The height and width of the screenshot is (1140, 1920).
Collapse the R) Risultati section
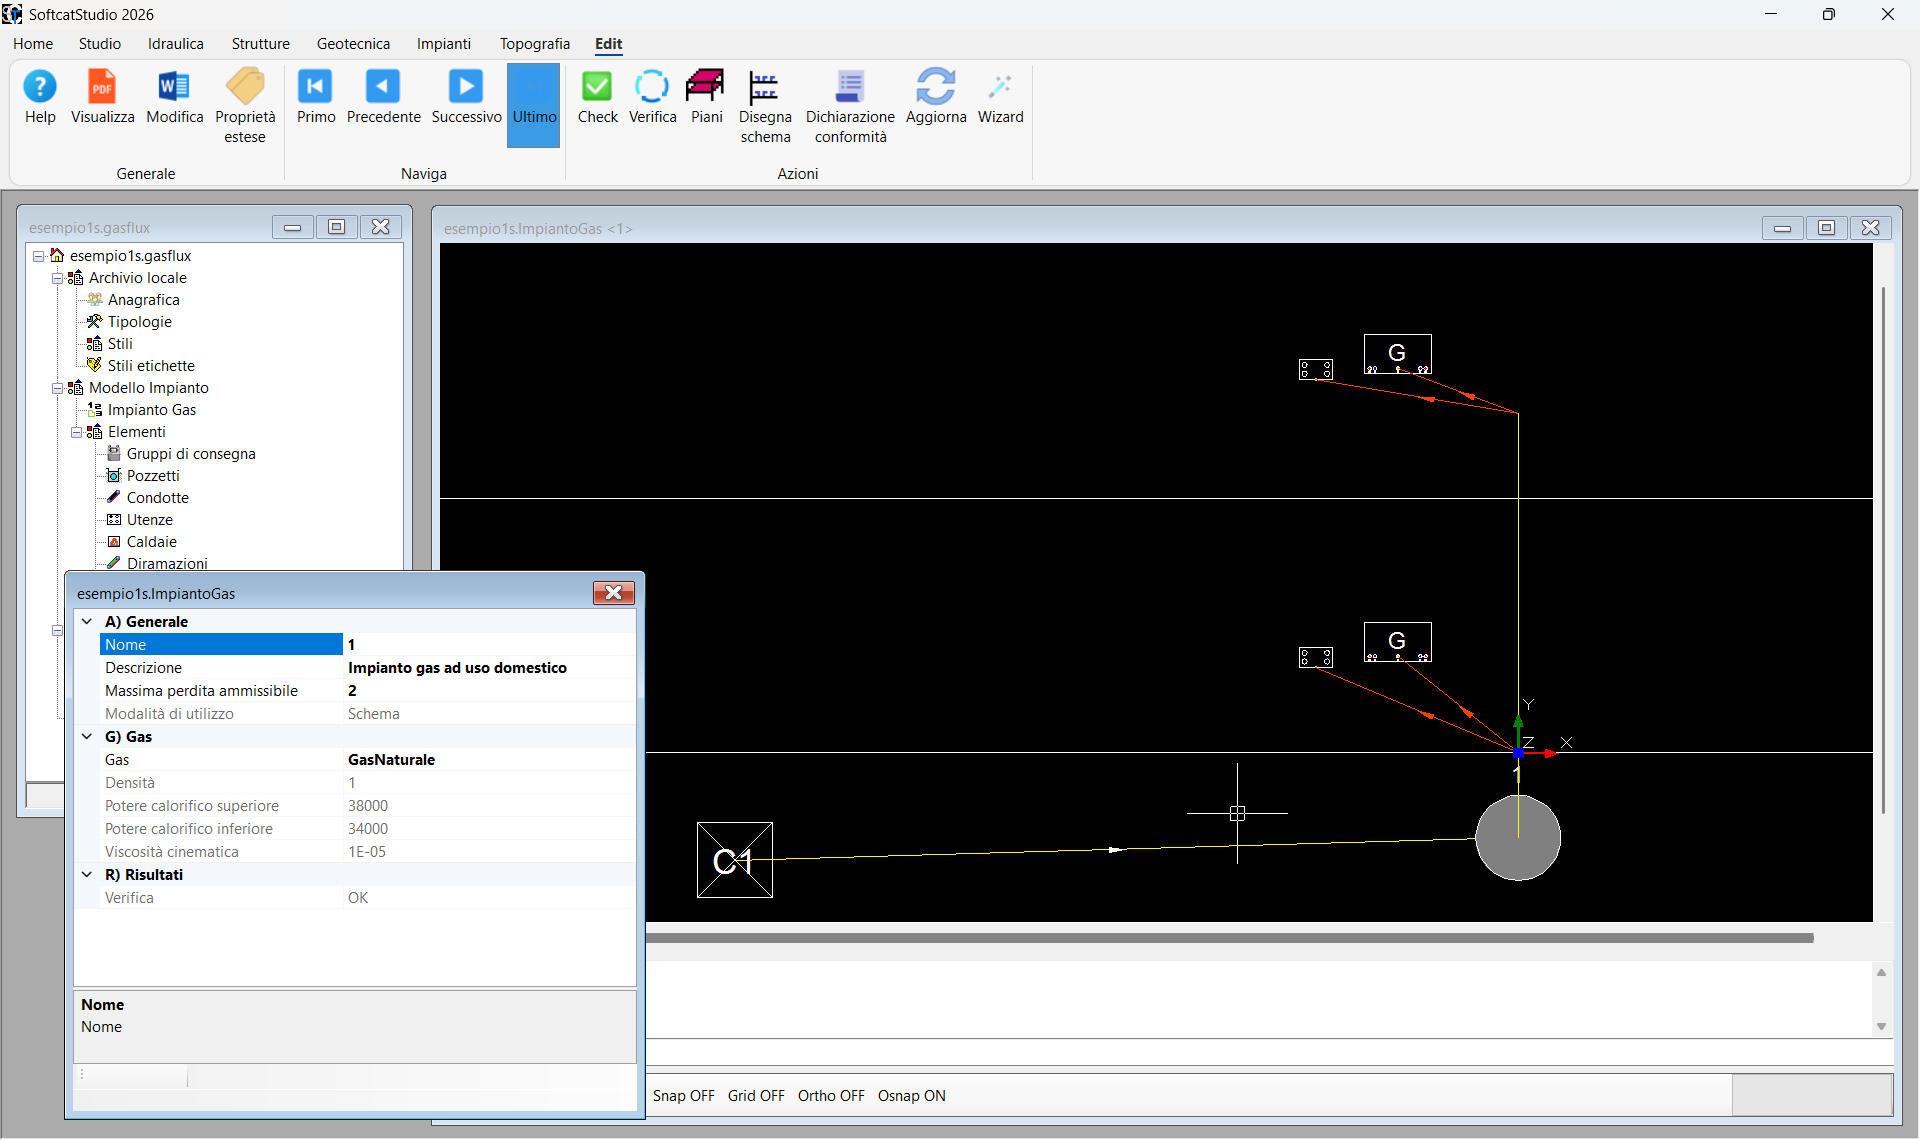pos(87,875)
